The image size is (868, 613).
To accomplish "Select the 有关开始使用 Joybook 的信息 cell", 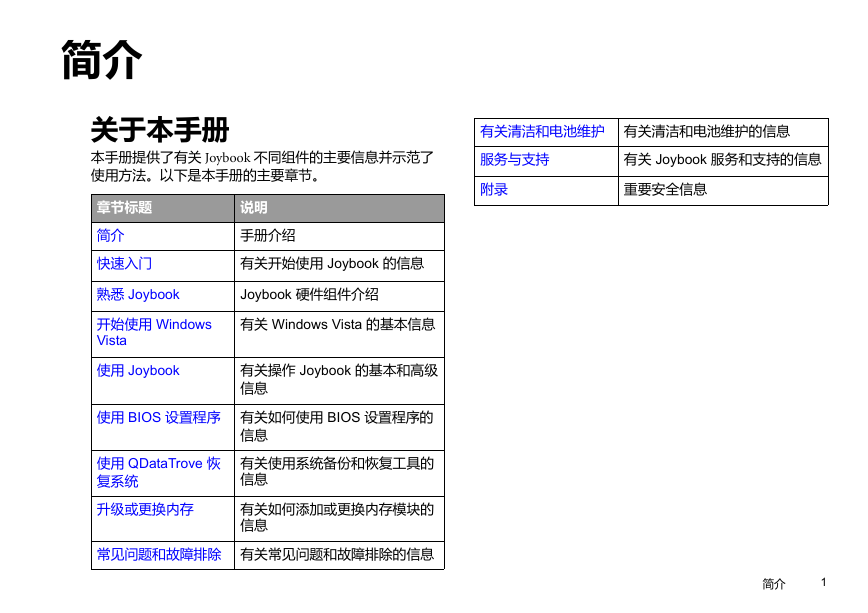I will (x=339, y=266).
